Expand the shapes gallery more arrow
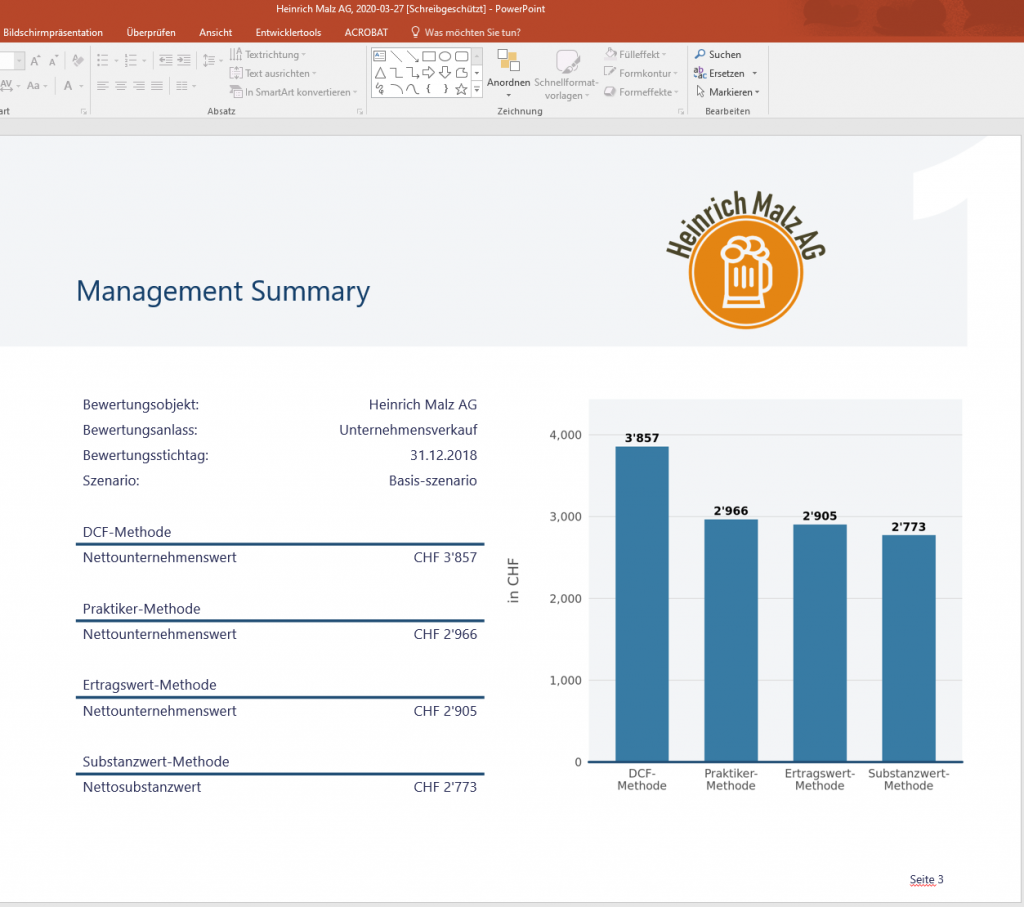Viewport: 1024px width, 907px height. 477,89
